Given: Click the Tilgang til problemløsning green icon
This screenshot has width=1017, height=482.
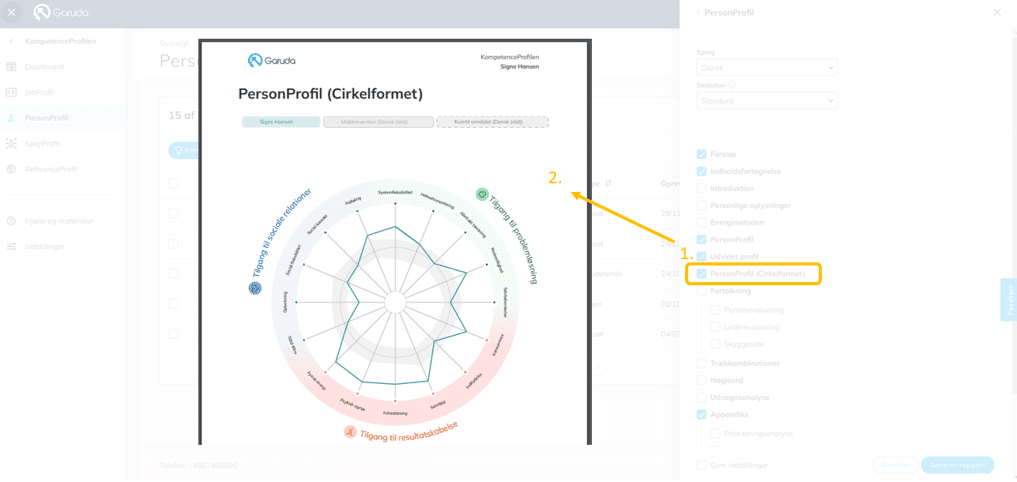Looking at the screenshot, I should coord(482,194).
